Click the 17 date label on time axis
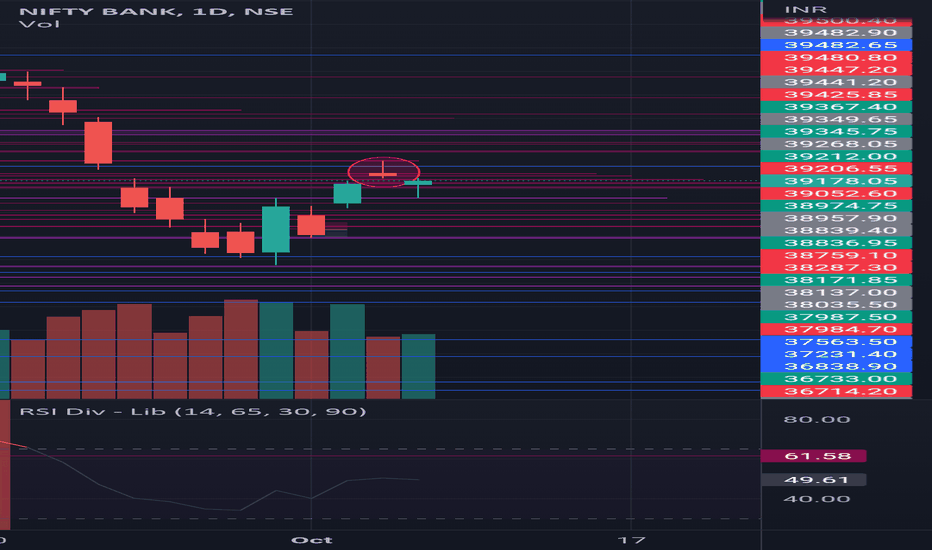 coord(631,540)
